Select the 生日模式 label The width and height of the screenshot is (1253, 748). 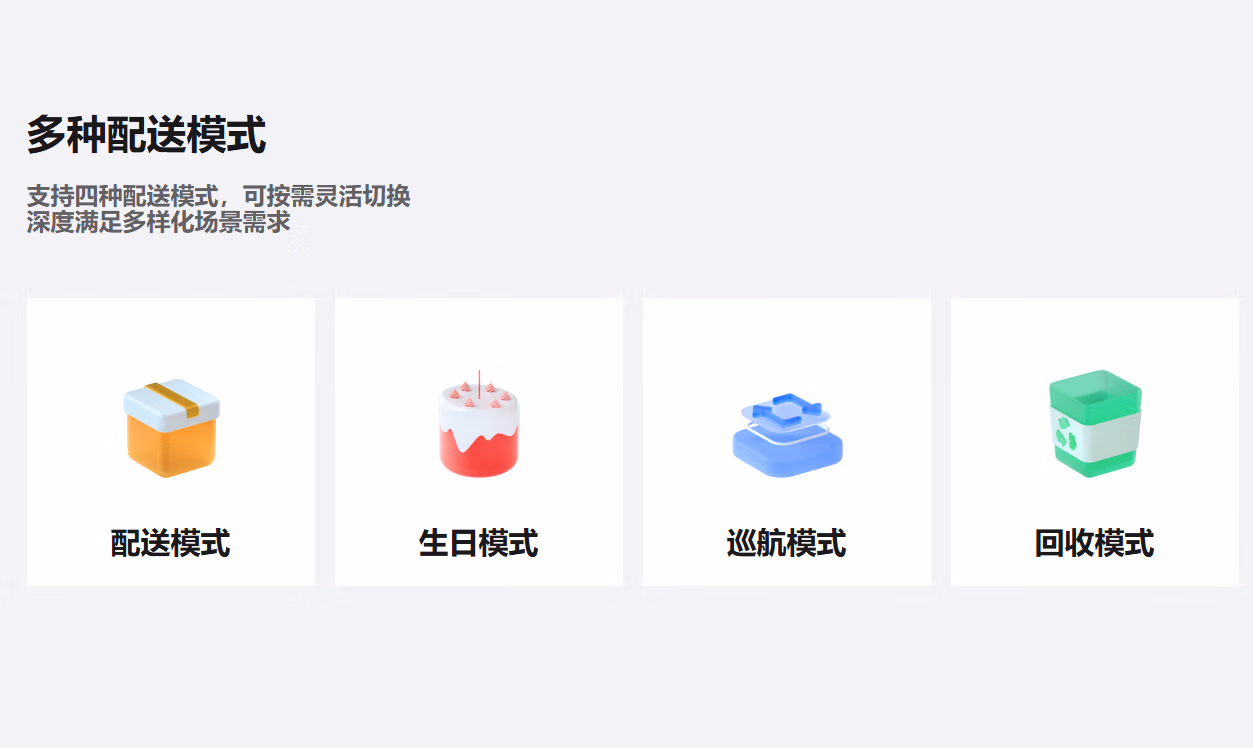(479, 544)
